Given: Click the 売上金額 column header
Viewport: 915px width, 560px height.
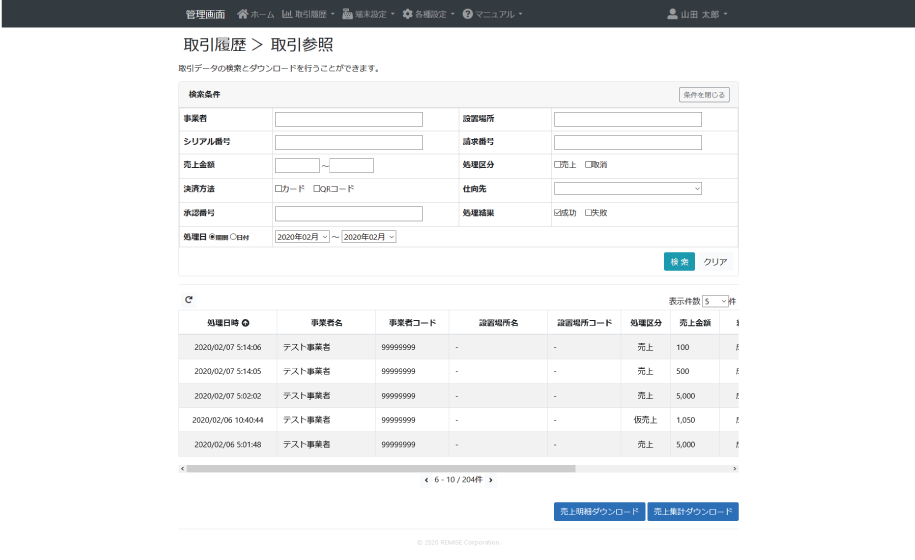Looking at the screenshot, I should 694,323.
